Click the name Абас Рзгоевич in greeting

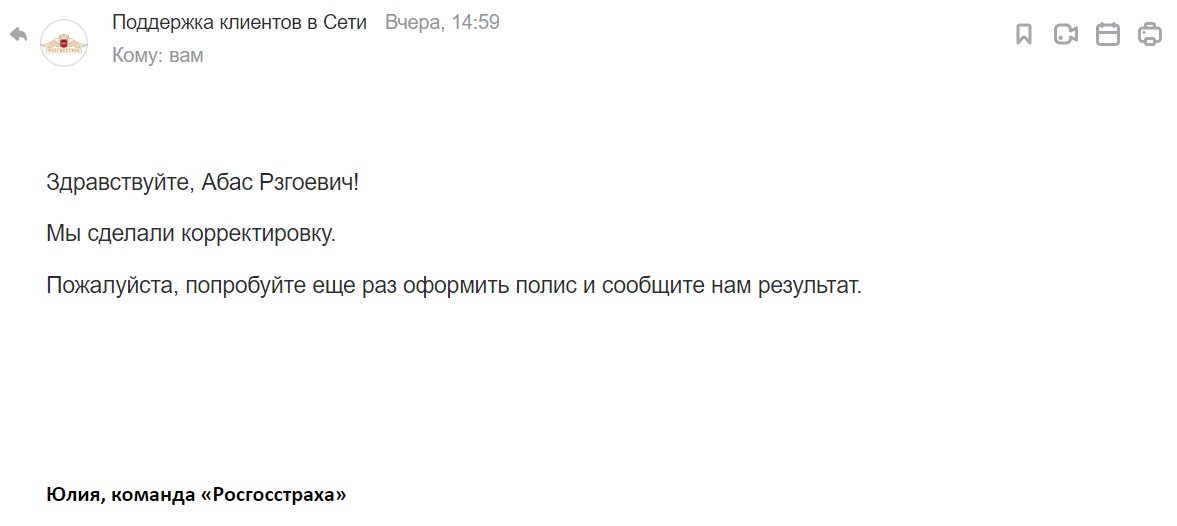click(x=280, y=182)
